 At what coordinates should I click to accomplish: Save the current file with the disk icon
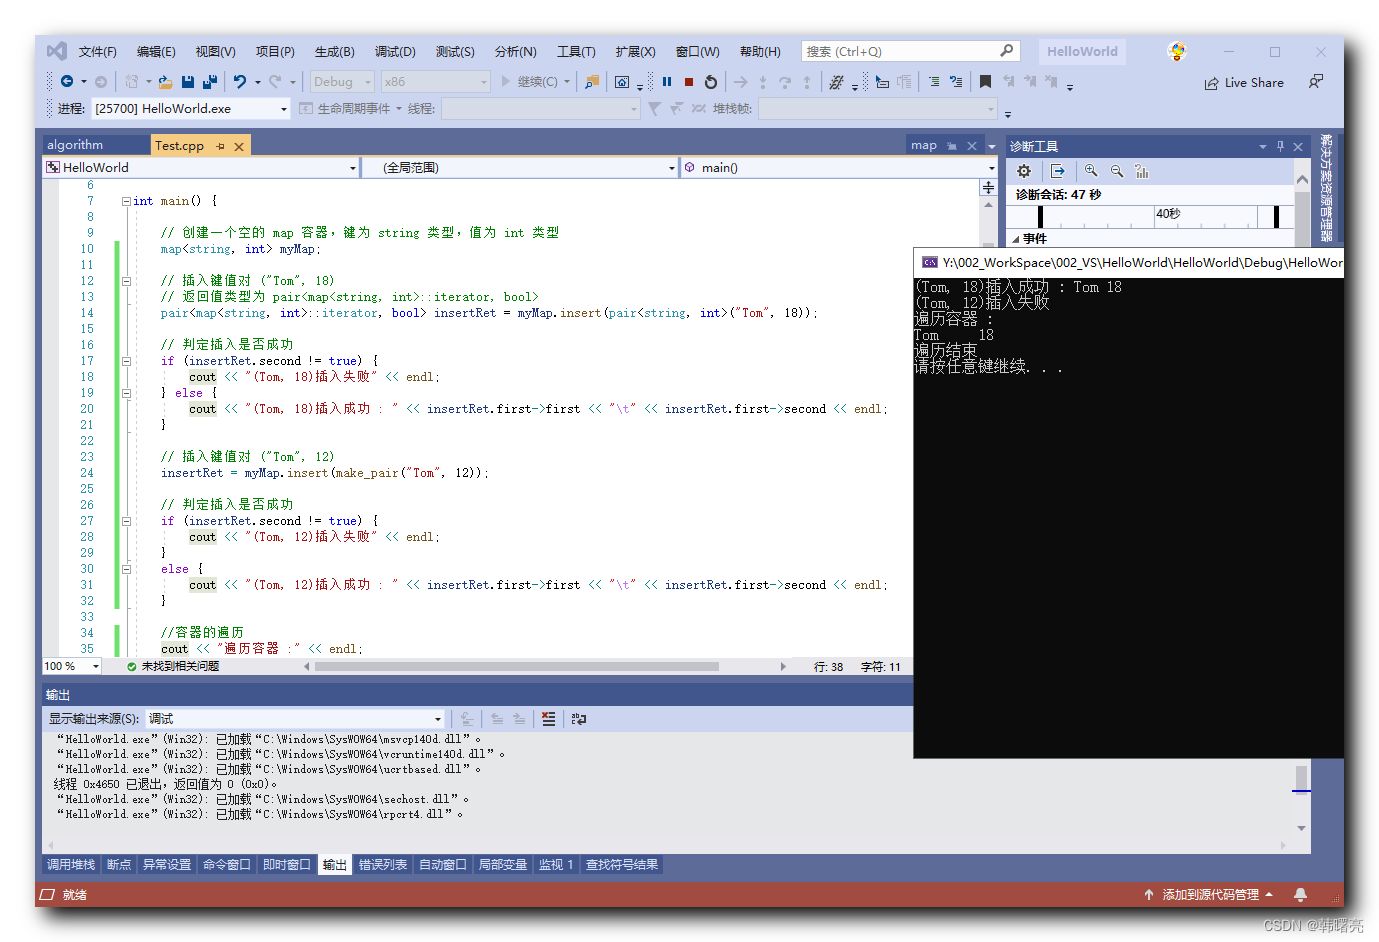click(x=188, y=82)
